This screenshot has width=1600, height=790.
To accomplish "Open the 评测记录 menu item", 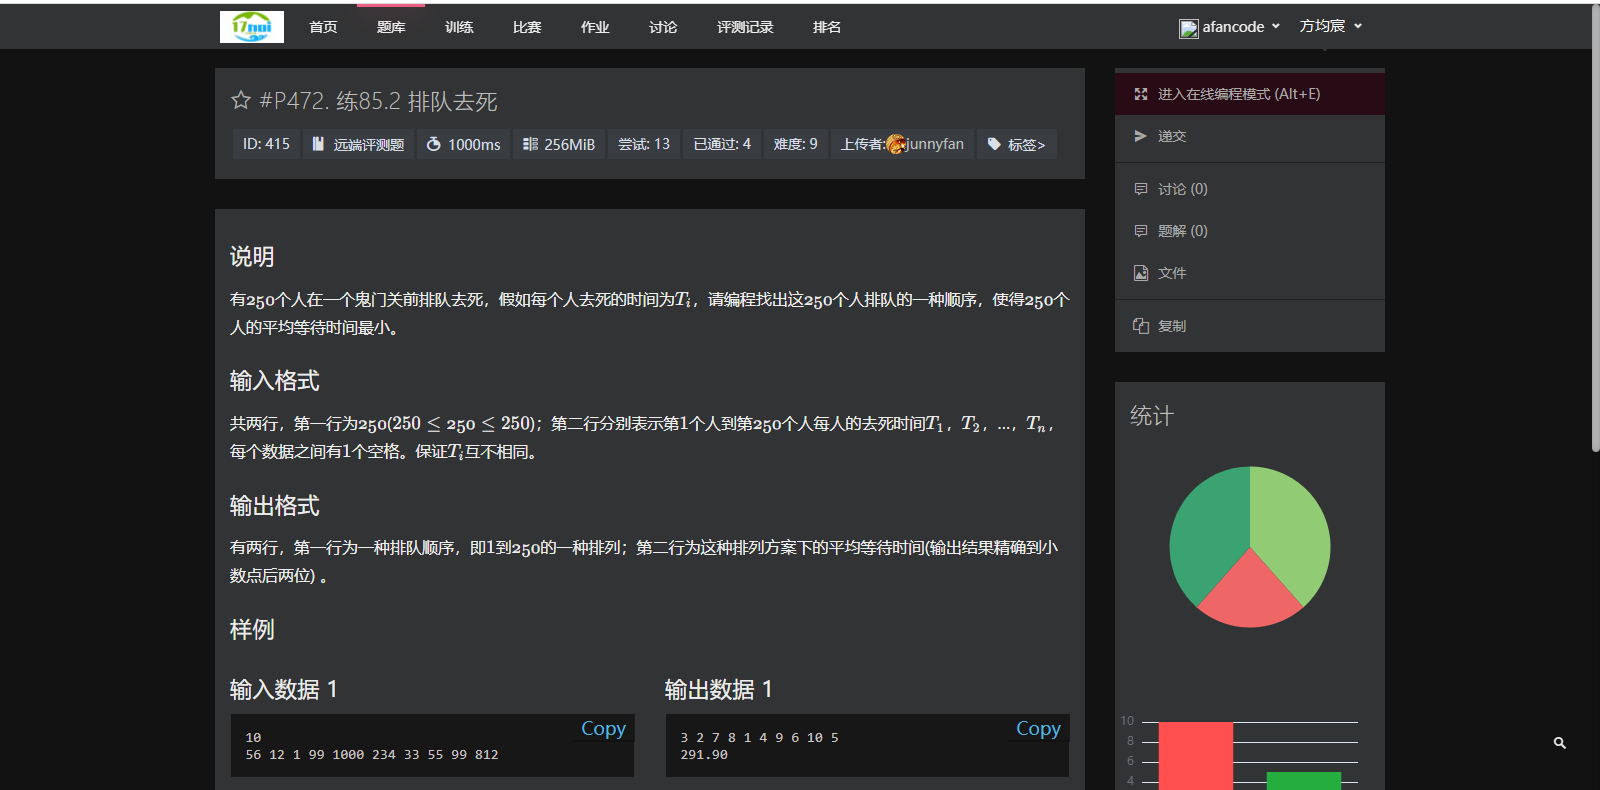I will (x=745, y=27).
